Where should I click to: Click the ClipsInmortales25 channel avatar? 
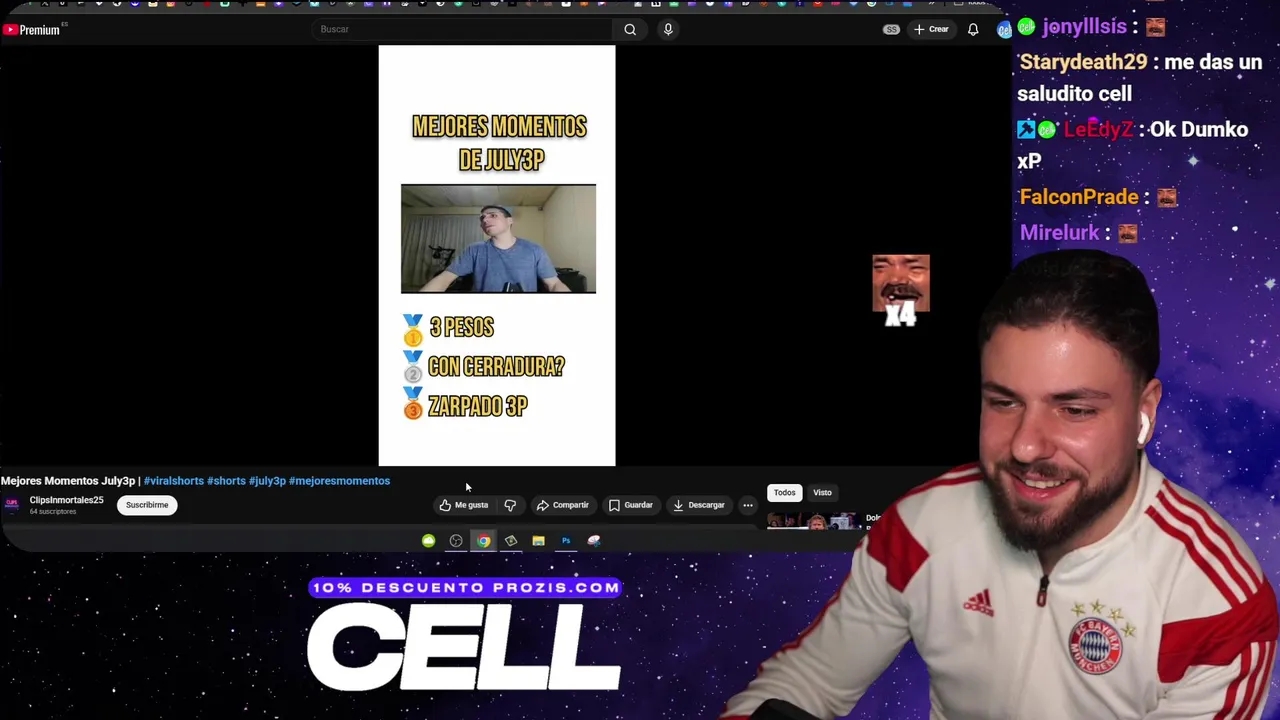pos(12,504)
